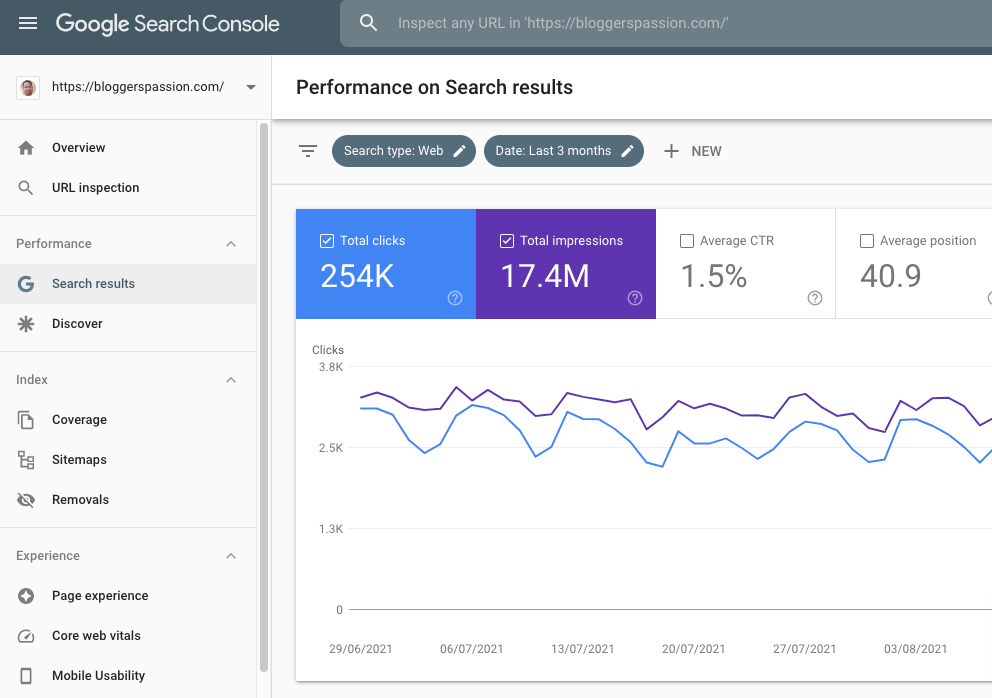Edit the Search type: Web filter chip
The image size is (992, 698).
[404, 151]
